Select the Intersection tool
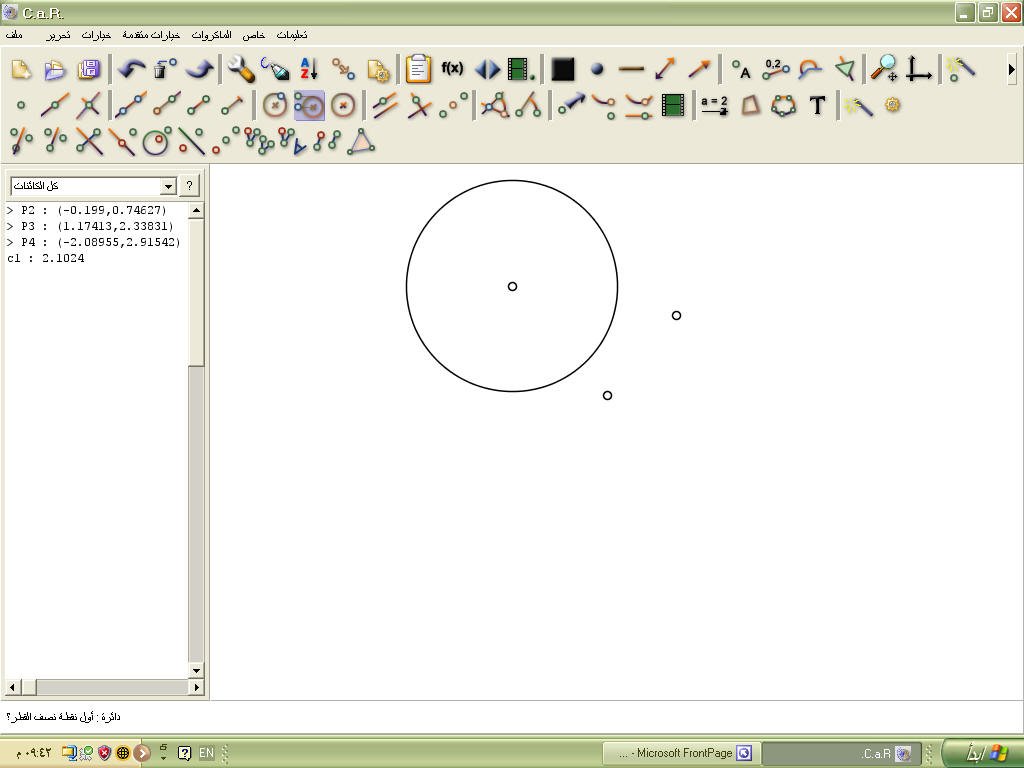 coord(89,105)
